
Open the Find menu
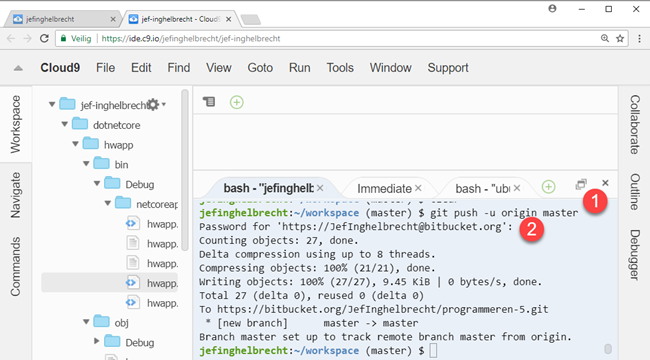point(179,68)
